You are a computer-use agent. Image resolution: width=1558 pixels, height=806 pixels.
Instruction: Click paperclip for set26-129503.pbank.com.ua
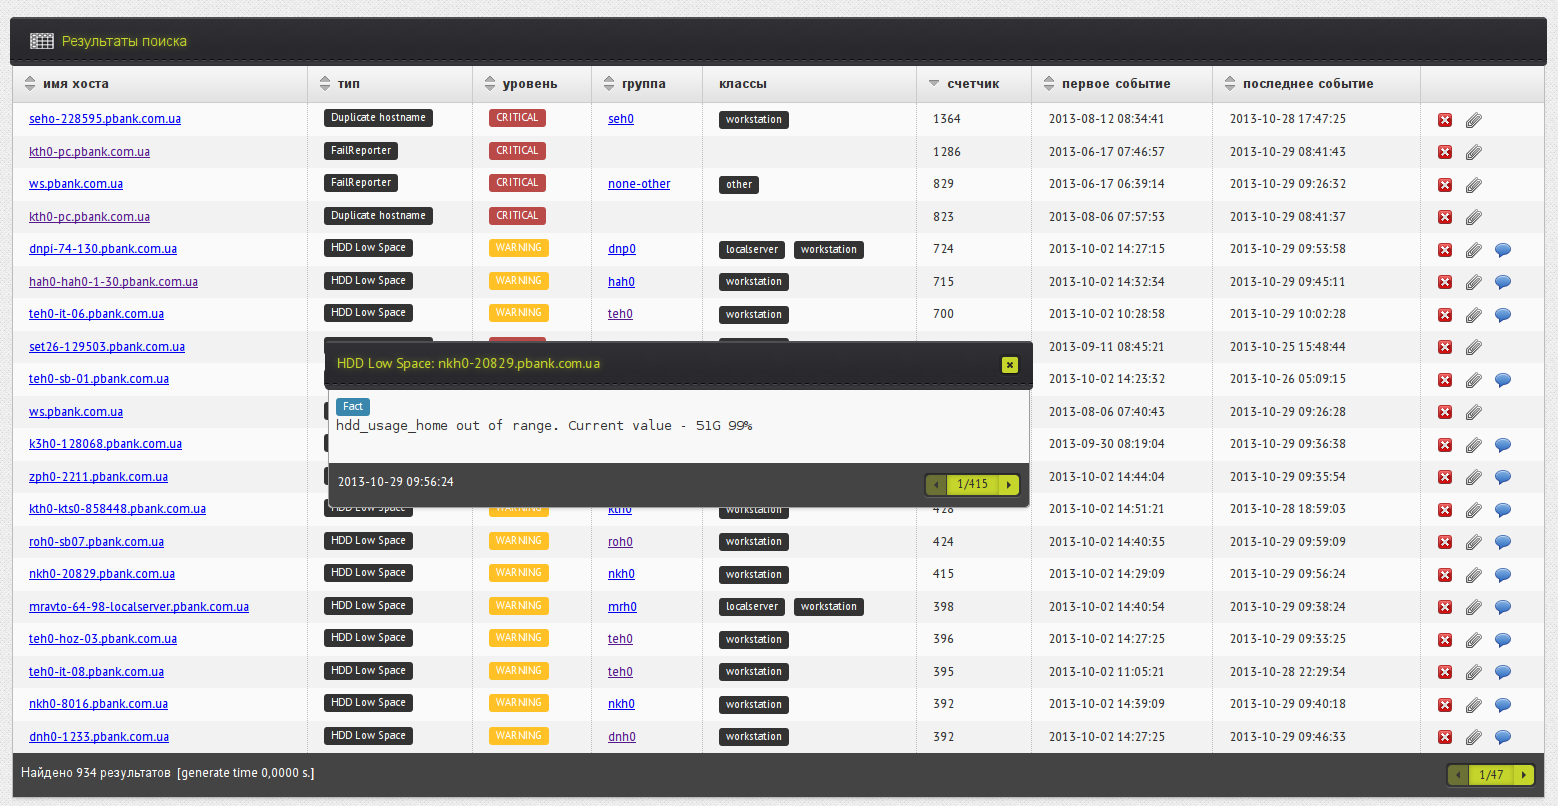coord(1474,347)
